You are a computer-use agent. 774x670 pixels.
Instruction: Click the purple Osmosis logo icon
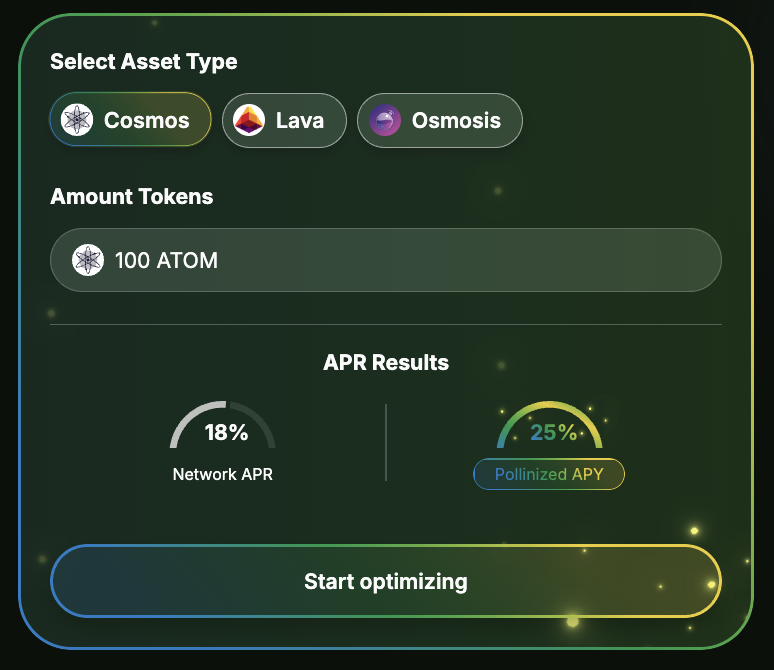384,121
